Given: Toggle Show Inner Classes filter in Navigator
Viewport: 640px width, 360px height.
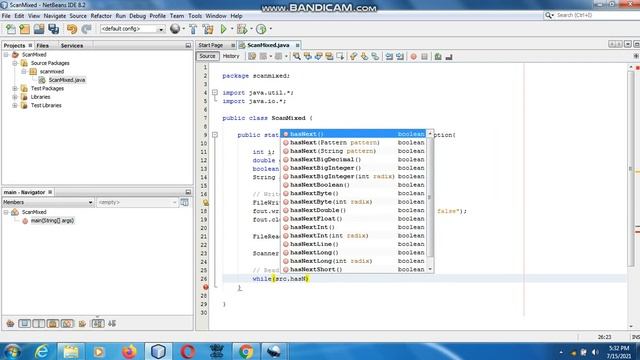Looking at the screenshot, I should click(x=67, y=324).
